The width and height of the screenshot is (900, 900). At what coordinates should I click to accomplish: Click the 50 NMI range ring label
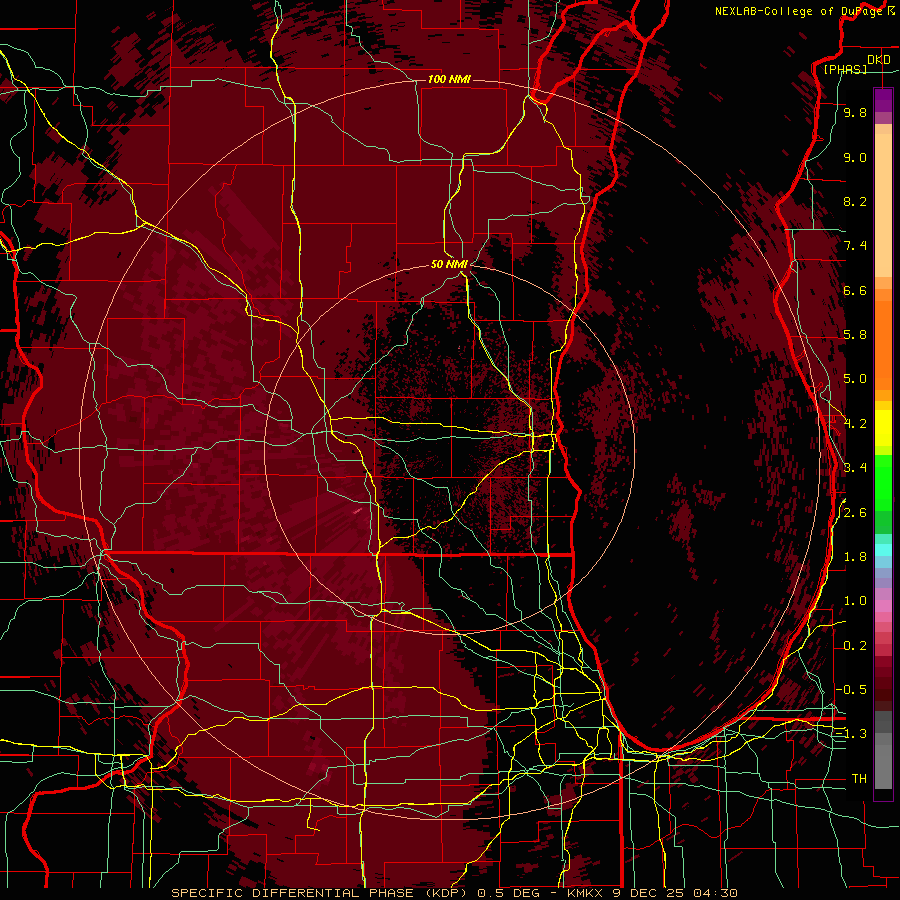449,264
